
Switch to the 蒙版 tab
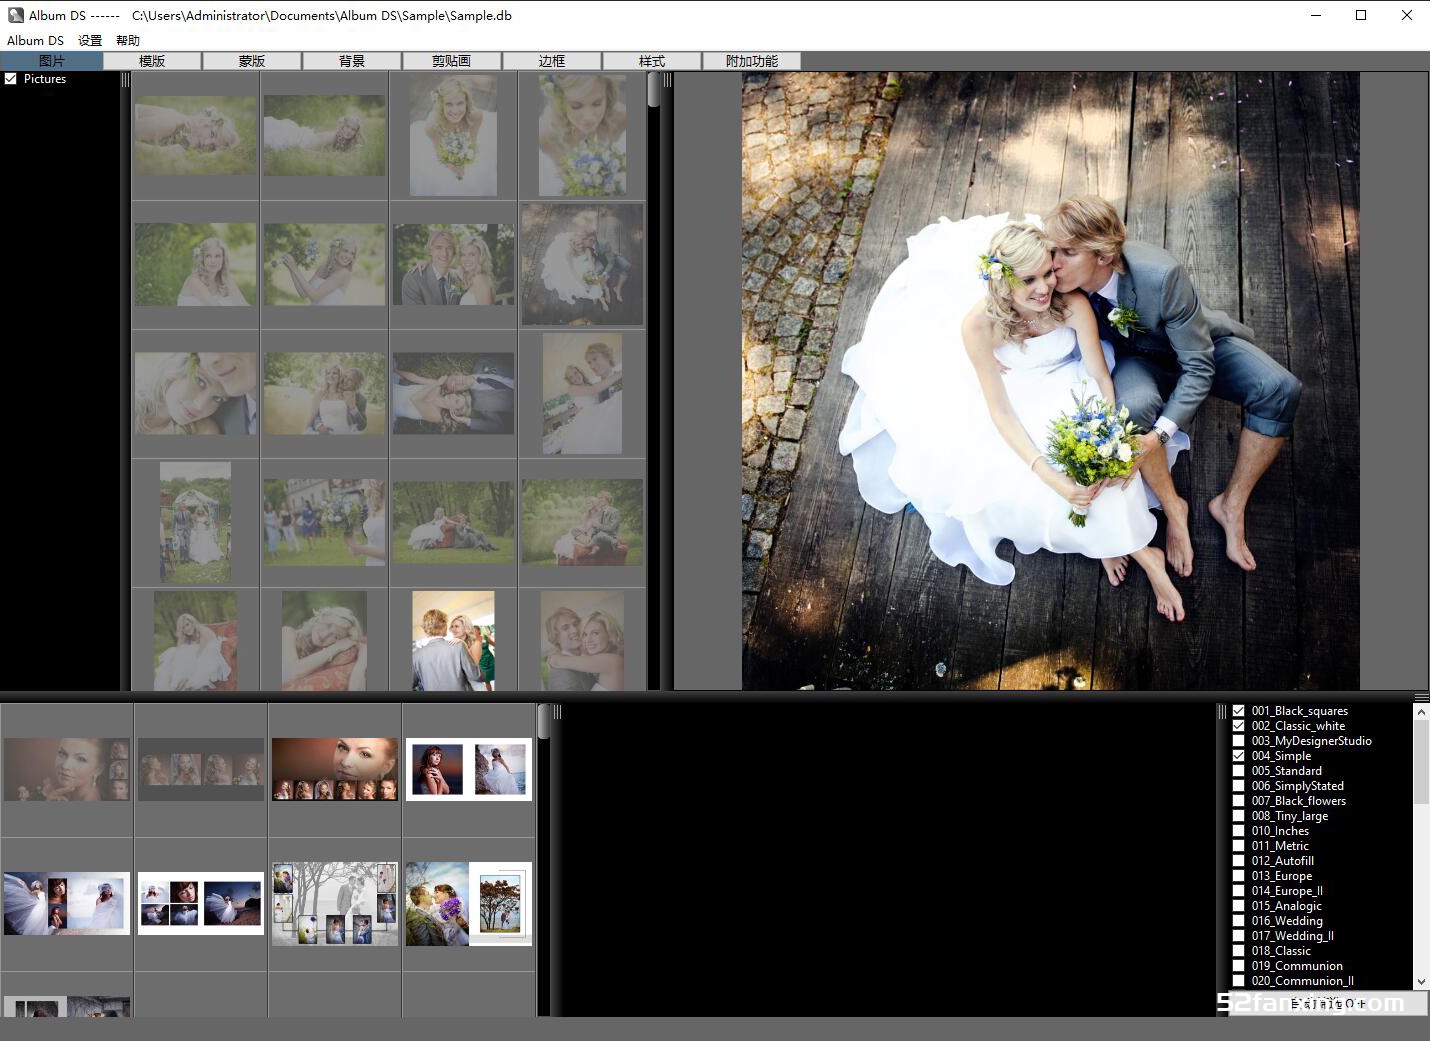click(x=252, y=61)
